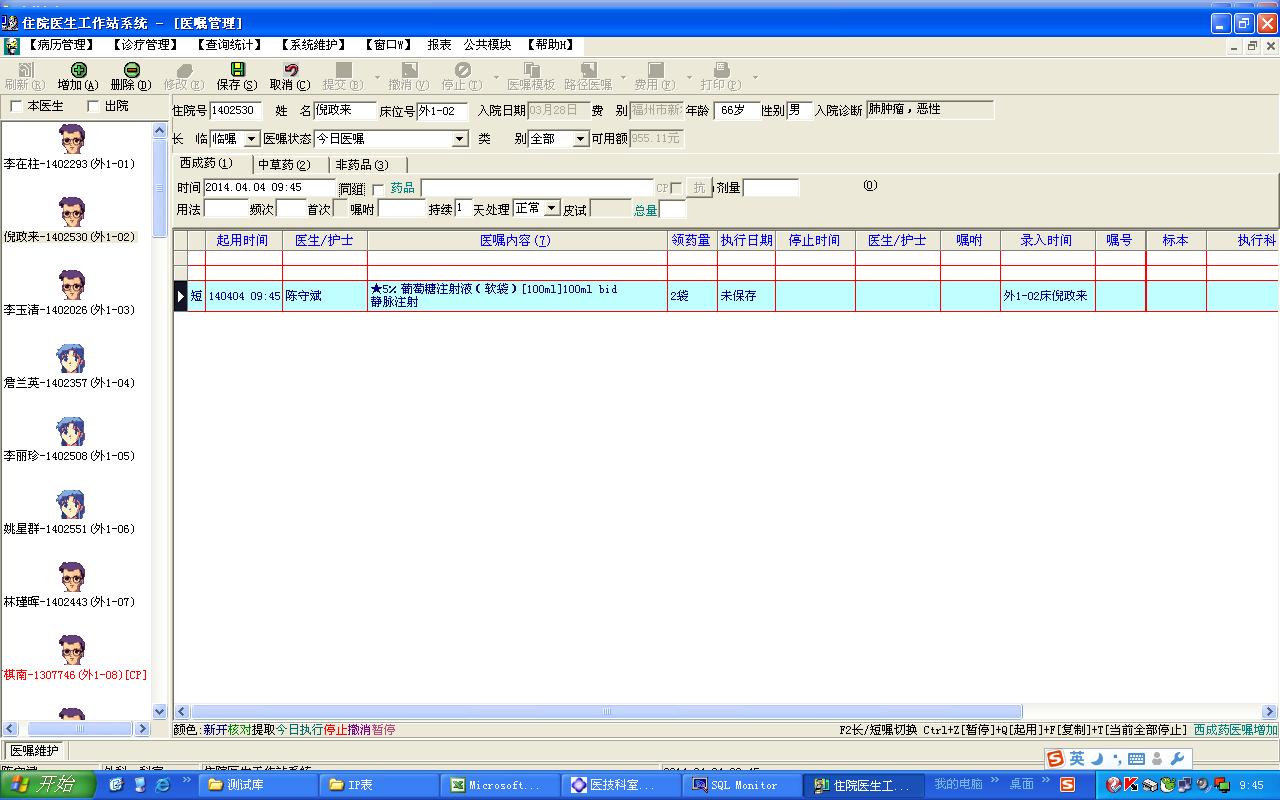Open the 查询统计 menu
Image resolution: width=1280 pixels, height=800 pixels.
(x=229, y=45)
